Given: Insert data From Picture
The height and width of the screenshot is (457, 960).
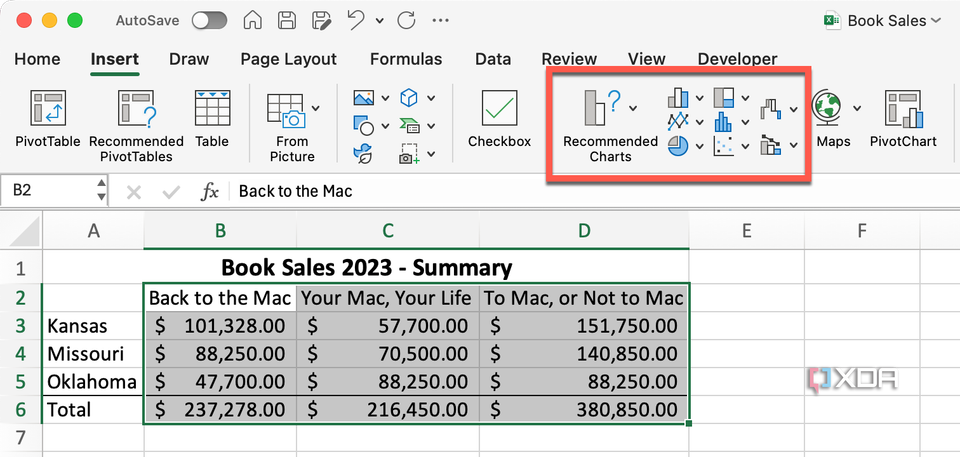Looking at the screenshot, I should tap(292, 126).
